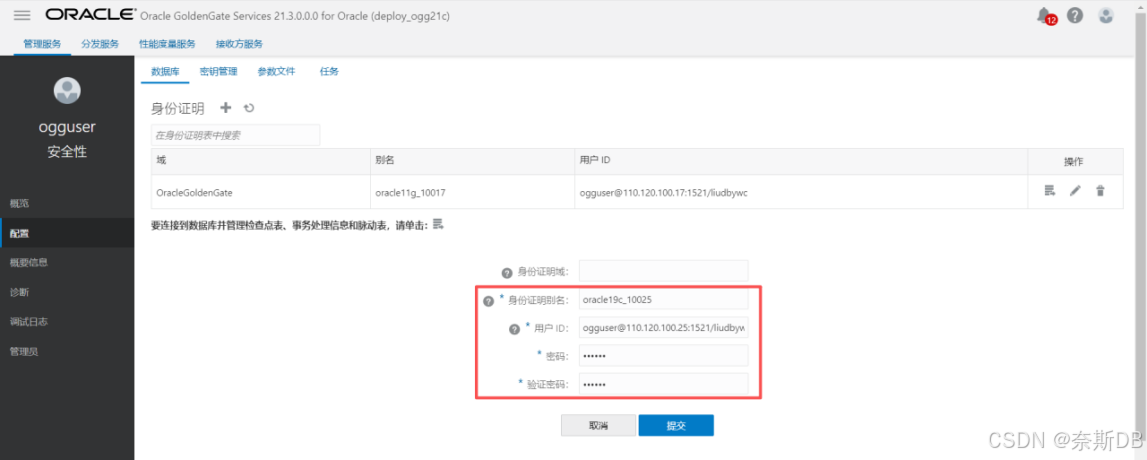Focus the 身份证明别名 field with oracle19c_10025

pyautogui.click(x=663, y=299)
